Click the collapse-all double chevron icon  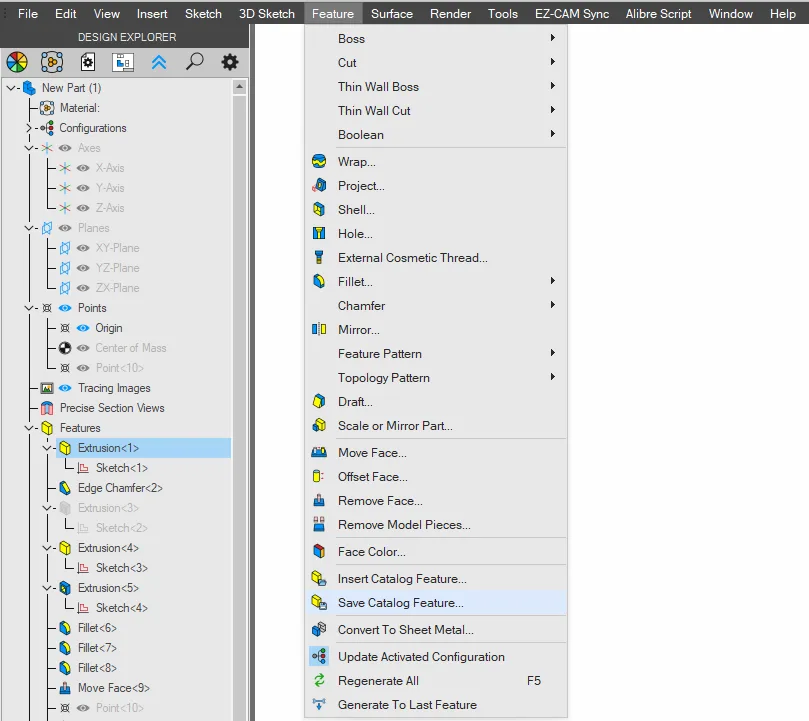click(x=159, y=62)
